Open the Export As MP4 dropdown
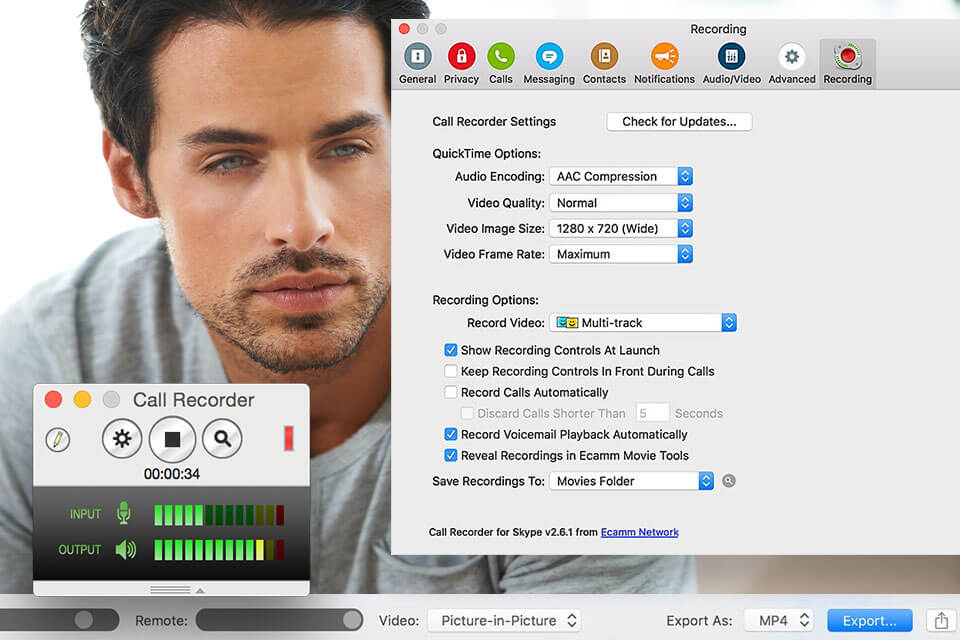 point(779,620)
